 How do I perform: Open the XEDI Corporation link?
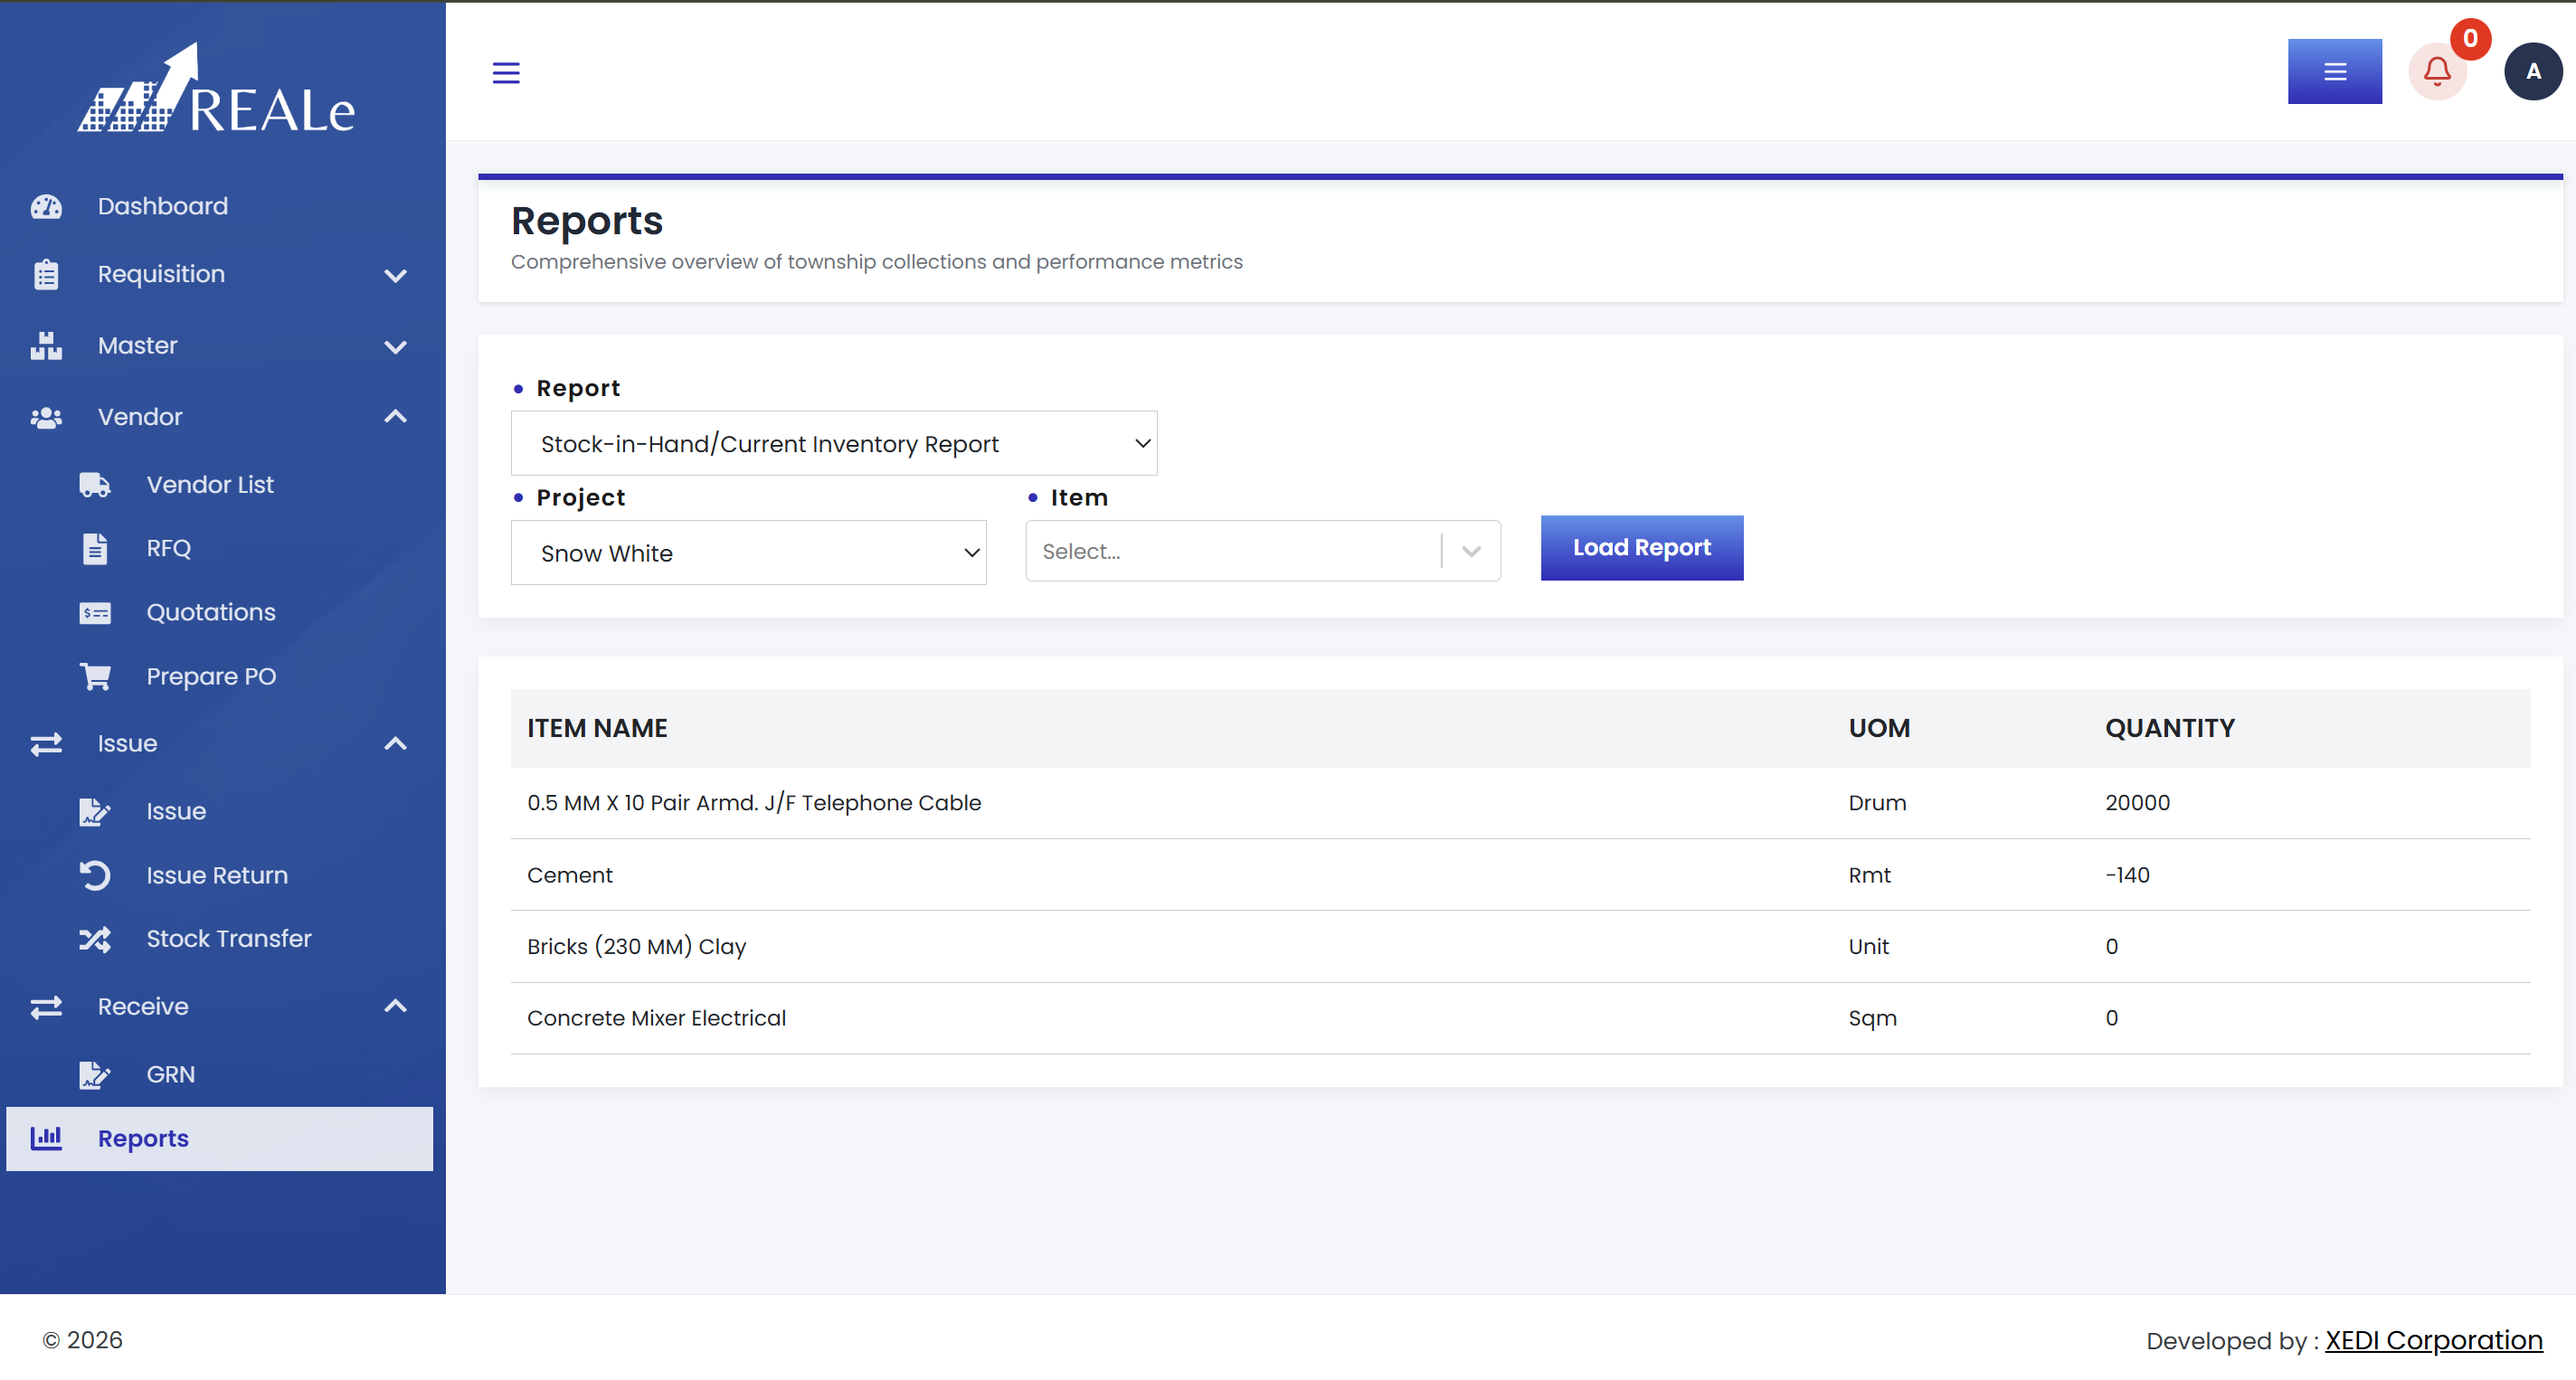(x=2433, y=1340)
